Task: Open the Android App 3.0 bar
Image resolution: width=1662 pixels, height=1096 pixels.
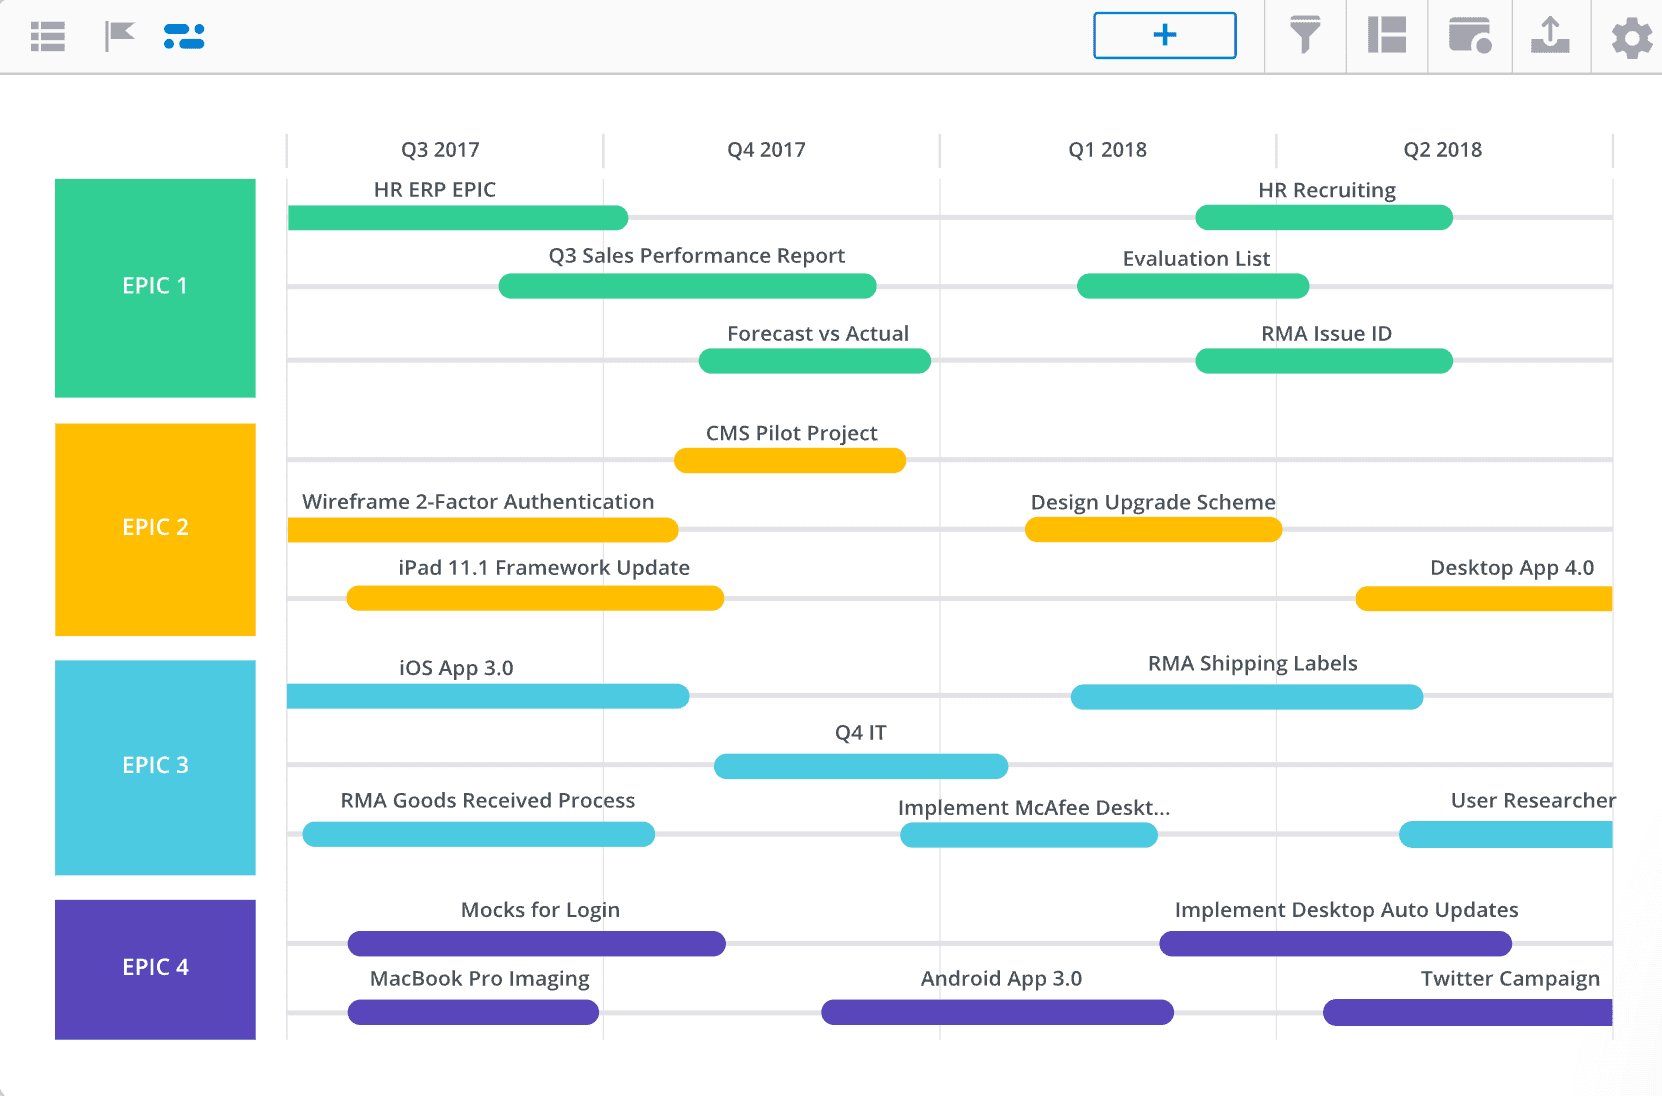Action: tap(997, 1013)
